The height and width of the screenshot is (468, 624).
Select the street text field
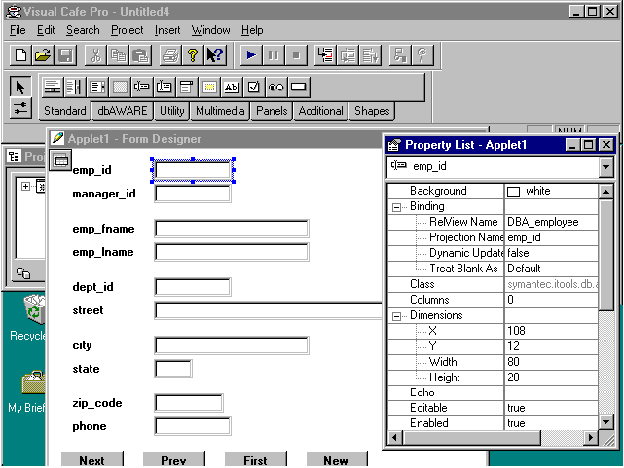coord(269,311)
